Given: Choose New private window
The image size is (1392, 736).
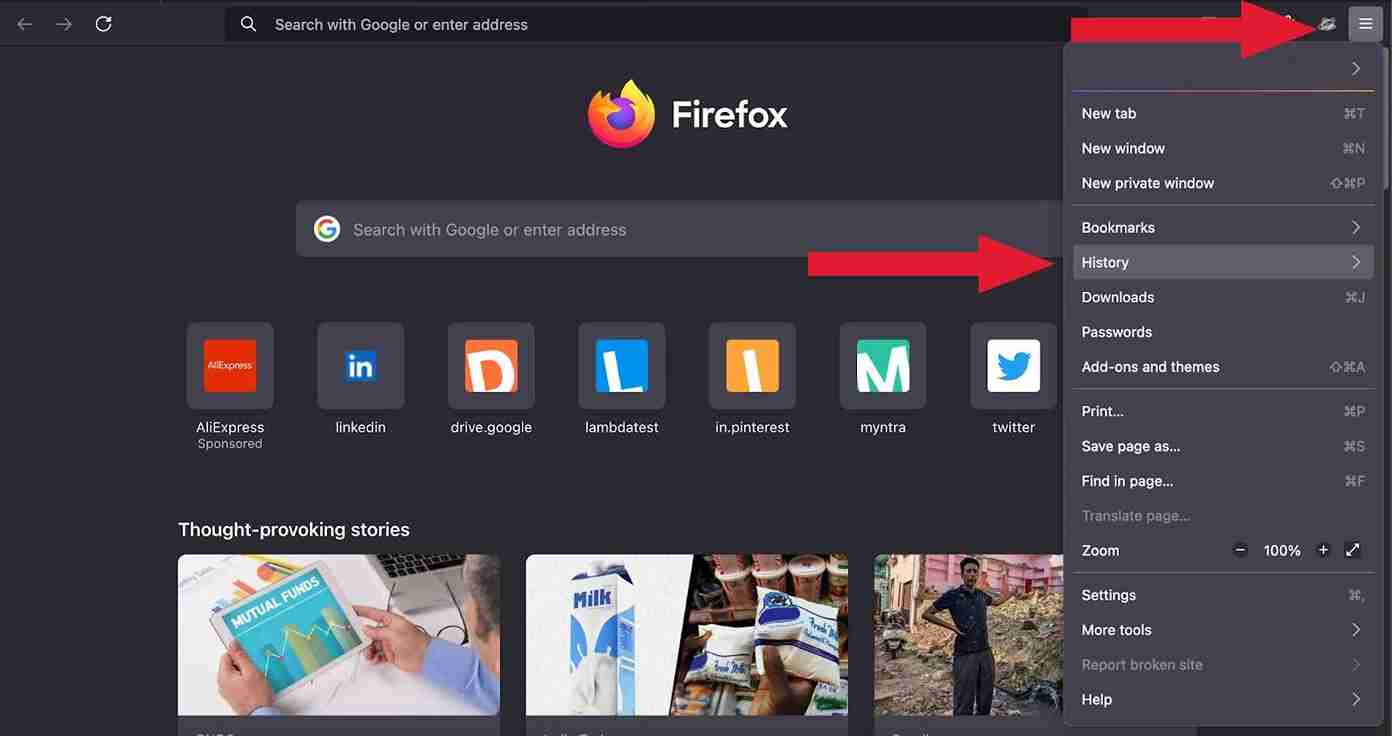Looking at the screenshot, I should point(1146,183).
